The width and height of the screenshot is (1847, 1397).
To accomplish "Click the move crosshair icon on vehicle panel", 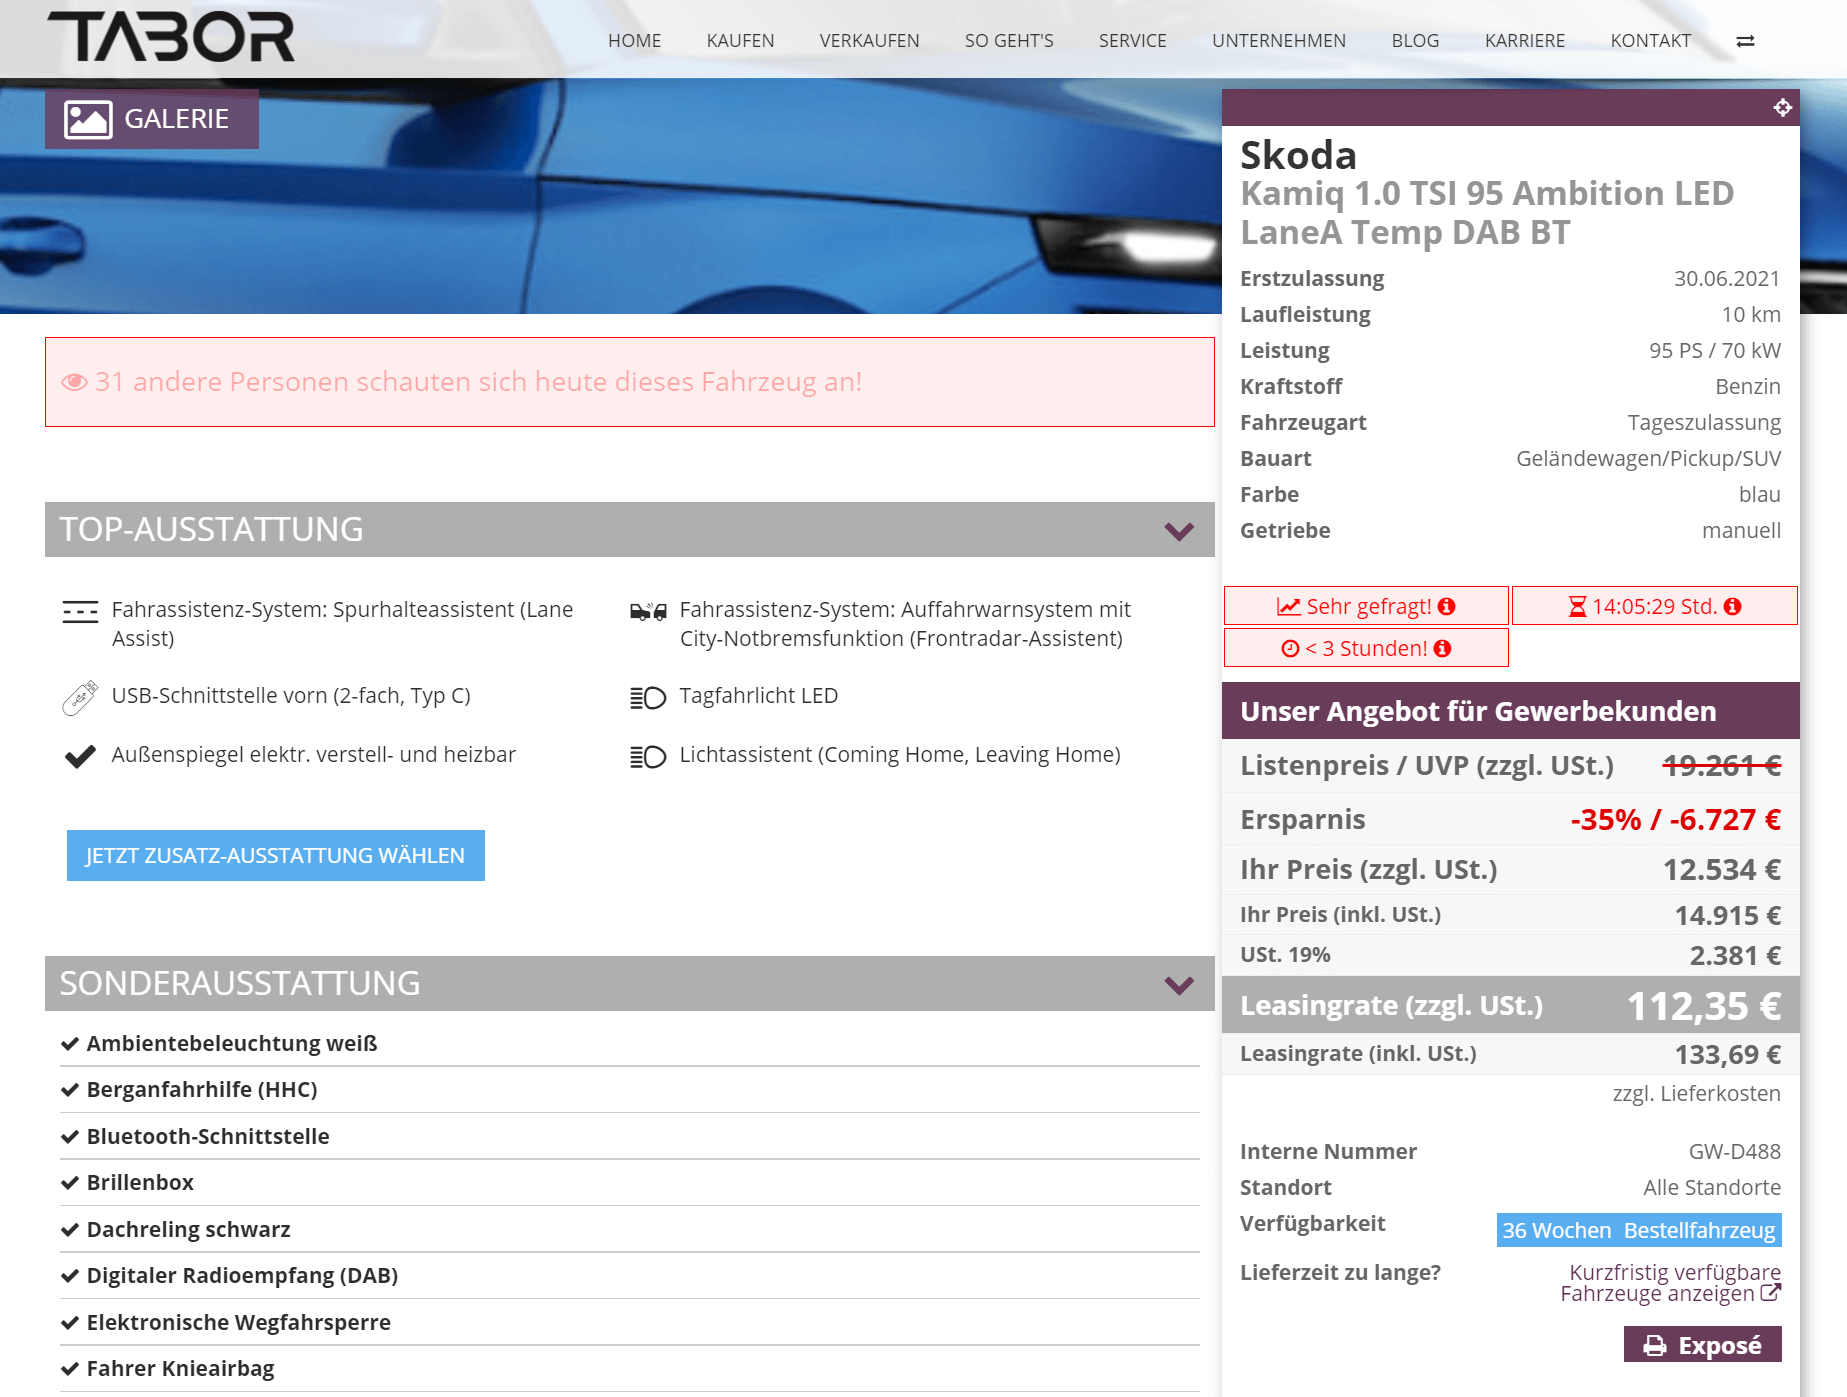I will [1782, 107].
